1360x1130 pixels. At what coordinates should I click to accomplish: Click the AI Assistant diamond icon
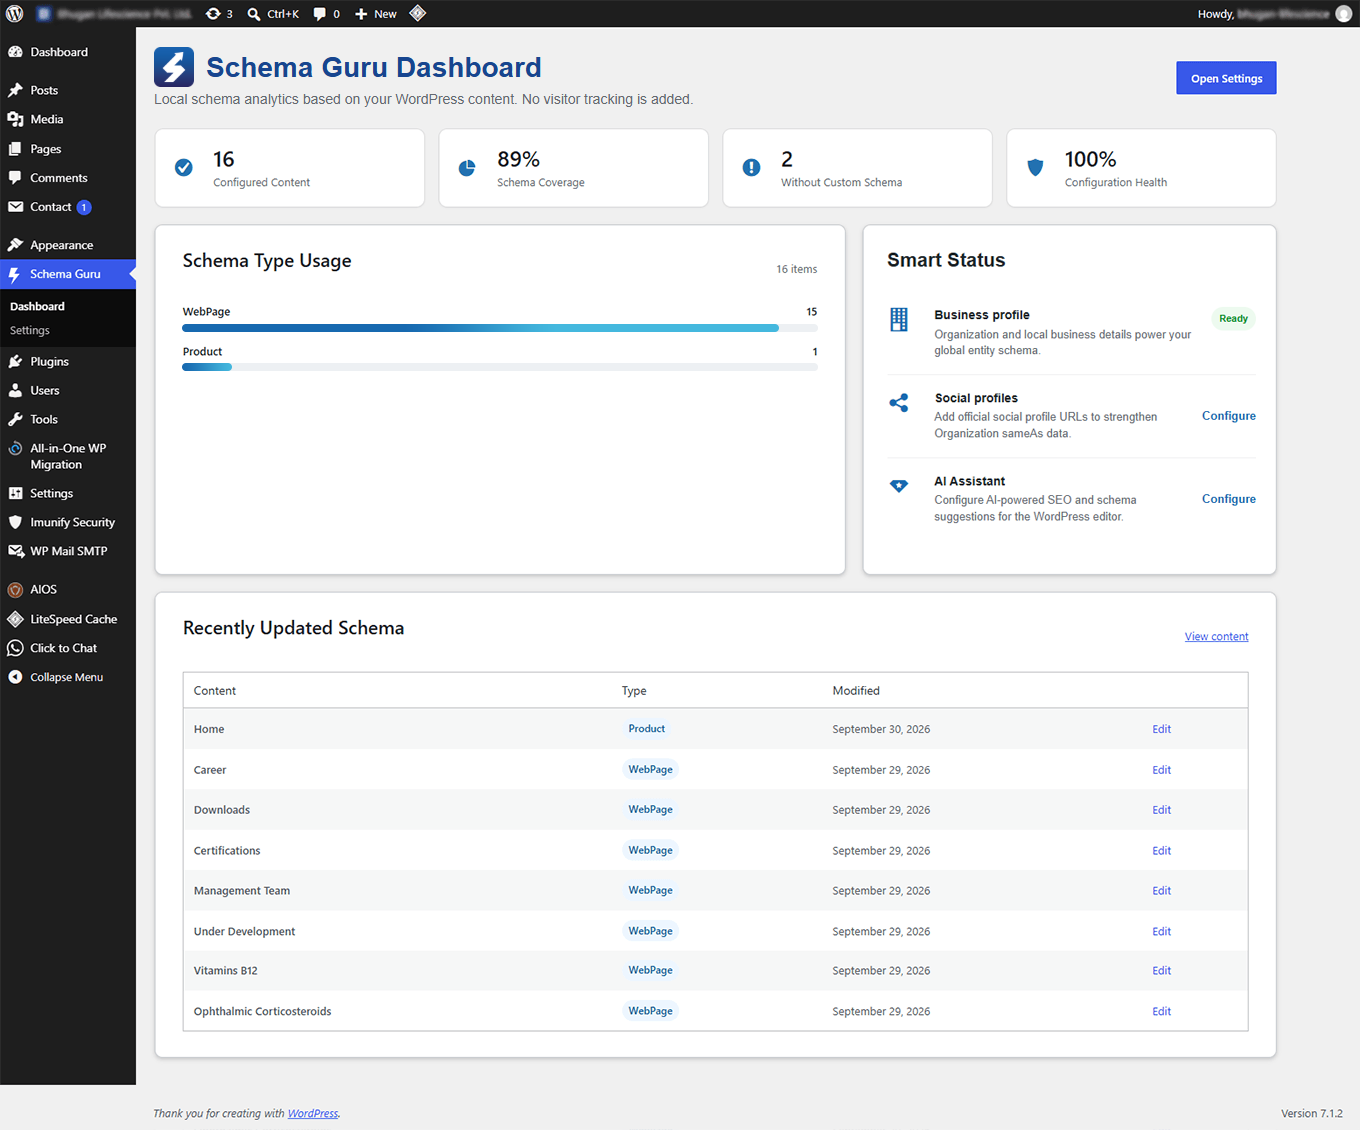coord(899,486)
